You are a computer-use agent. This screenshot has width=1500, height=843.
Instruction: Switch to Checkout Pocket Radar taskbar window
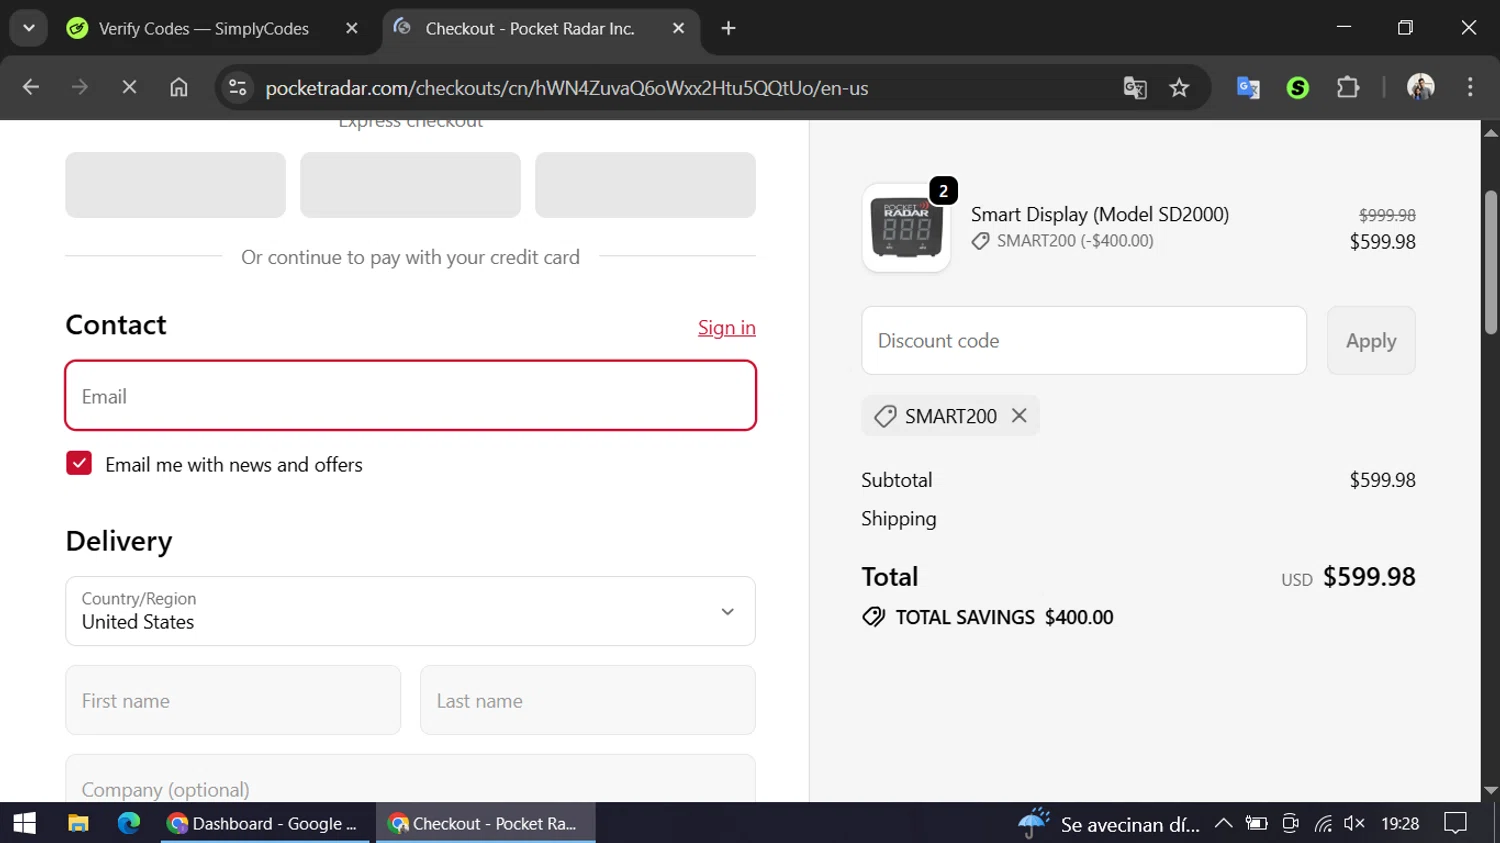coord(485,823)
